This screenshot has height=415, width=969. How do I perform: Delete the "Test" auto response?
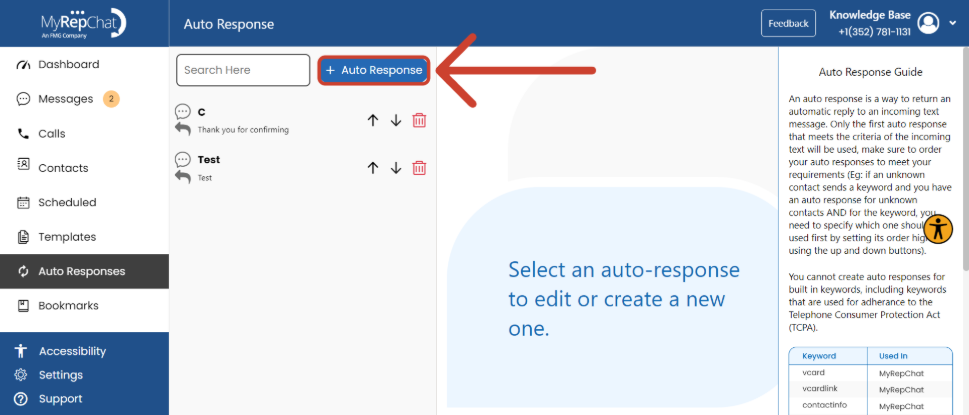[x=419, y=168]
